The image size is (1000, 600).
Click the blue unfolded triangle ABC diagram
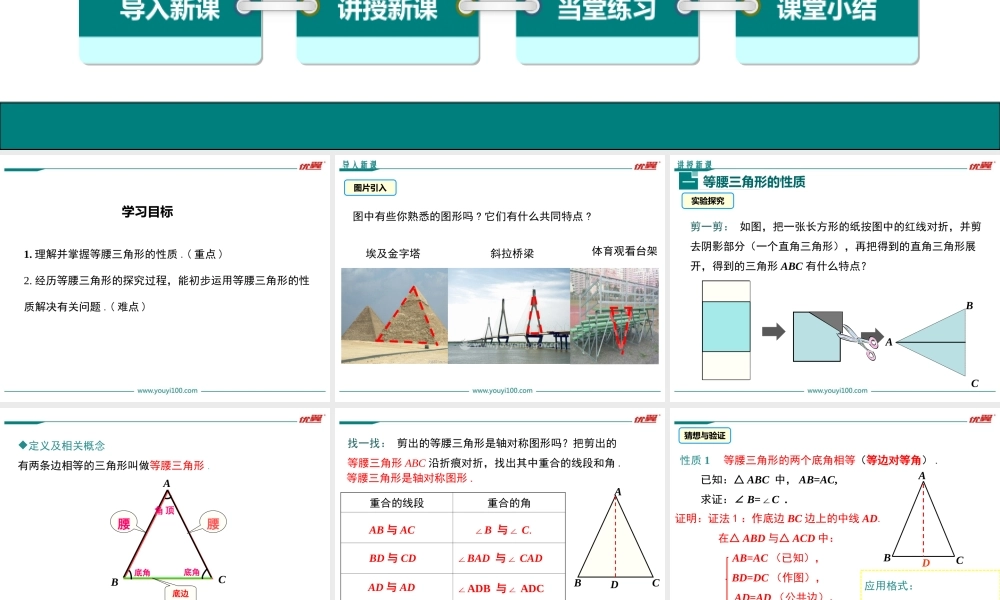pos(931,342)
